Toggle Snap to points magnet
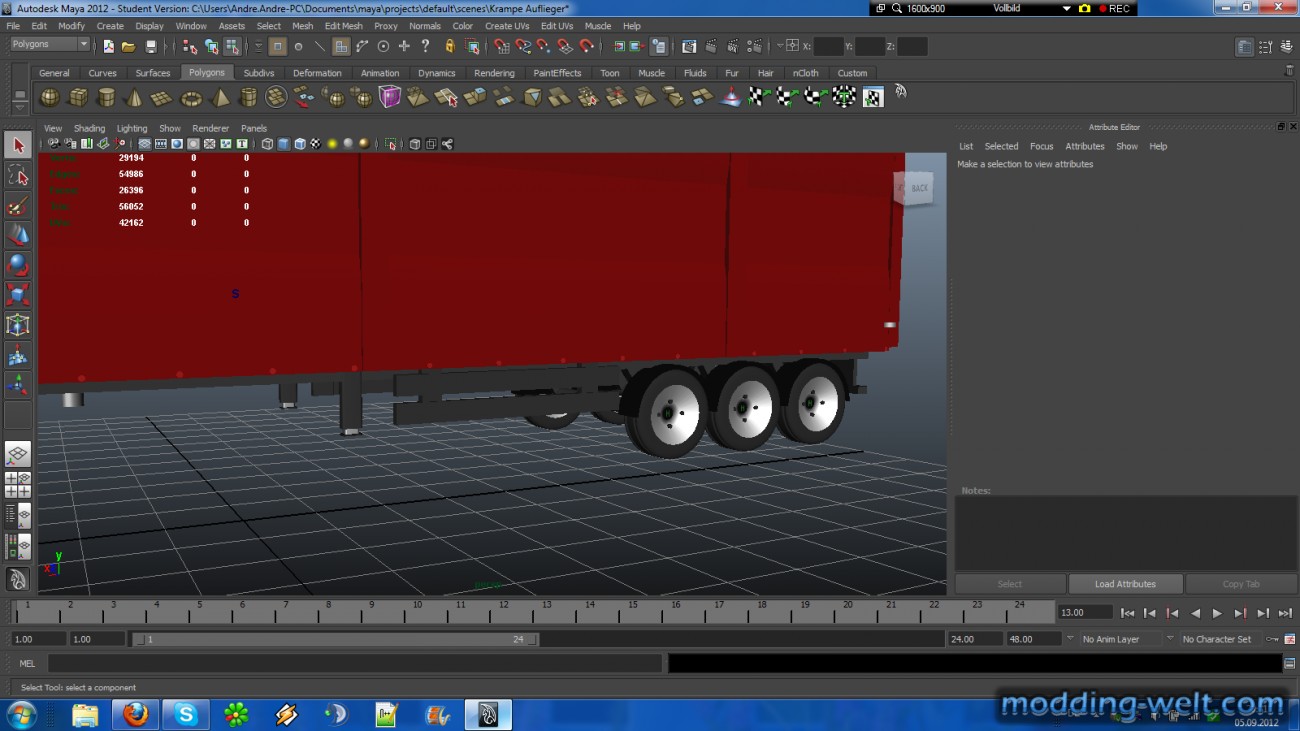The width and height of the screenshot is (1300, 731). coord(543,46)
